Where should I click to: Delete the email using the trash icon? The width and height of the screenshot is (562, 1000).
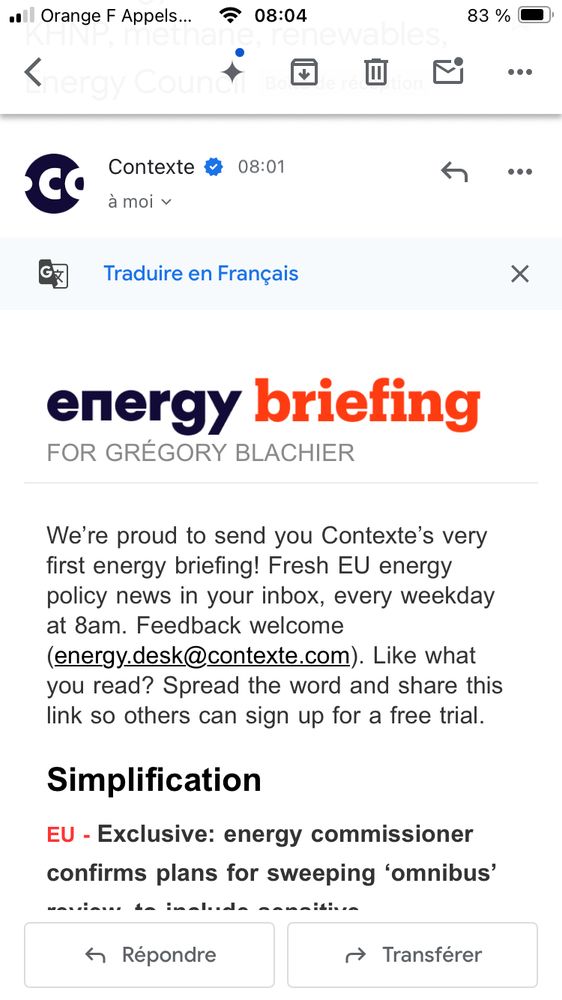coord(376,71)
